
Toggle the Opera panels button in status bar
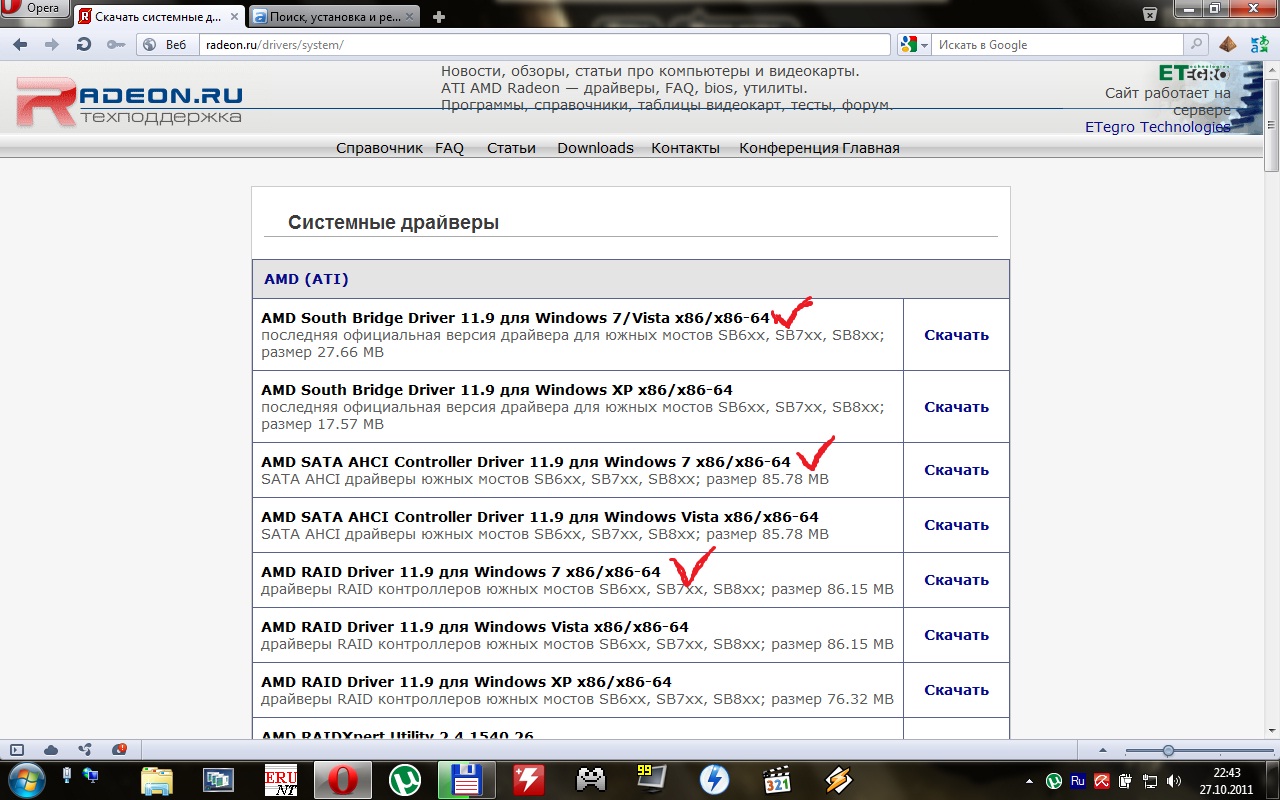point(16,750)
